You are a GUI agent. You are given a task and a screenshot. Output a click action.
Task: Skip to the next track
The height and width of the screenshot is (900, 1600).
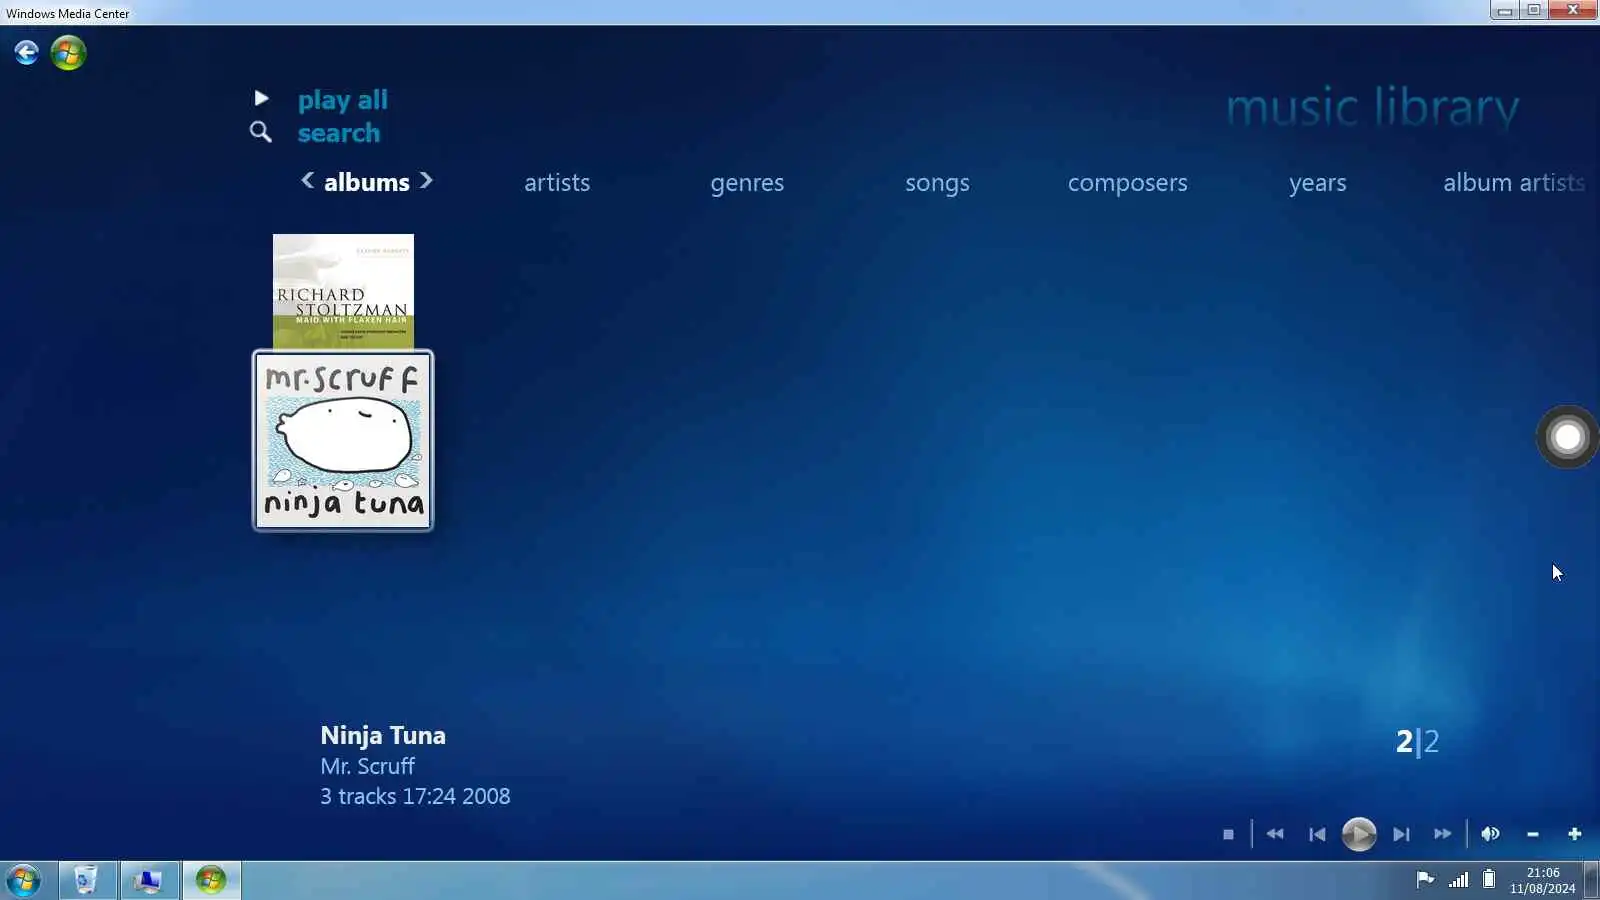(1401, 834)
